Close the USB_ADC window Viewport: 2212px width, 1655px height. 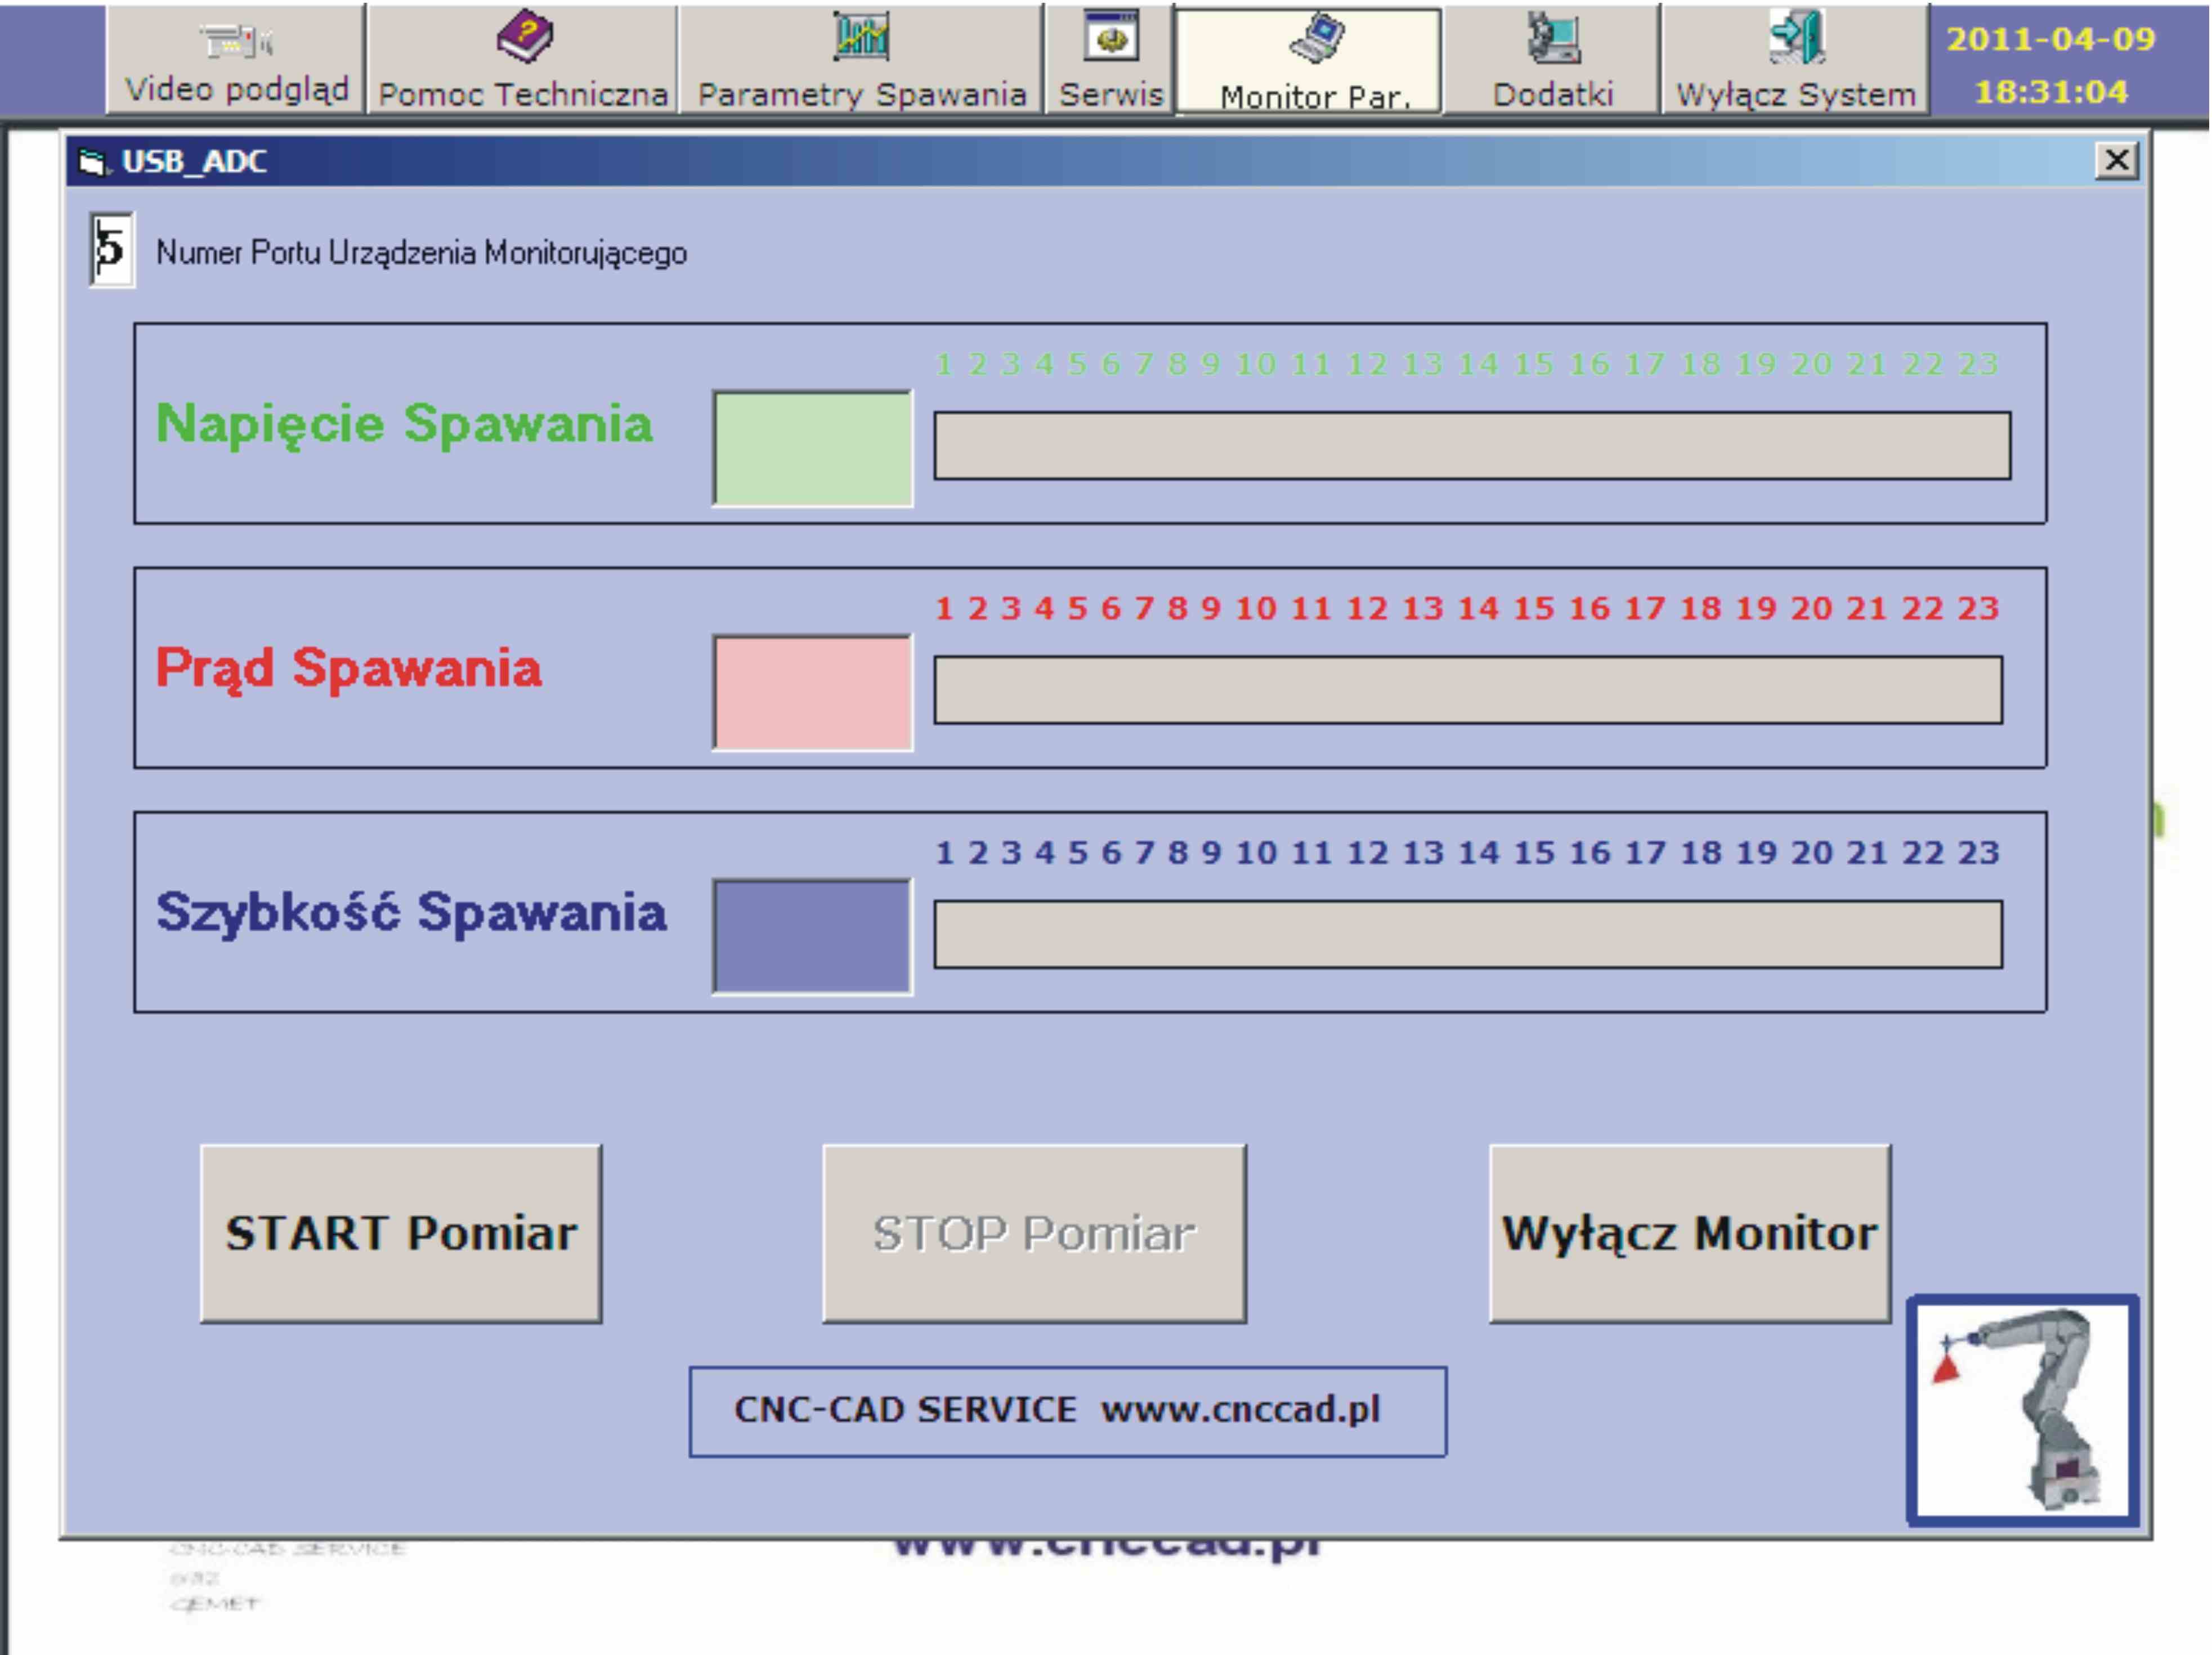(2117, 160)
